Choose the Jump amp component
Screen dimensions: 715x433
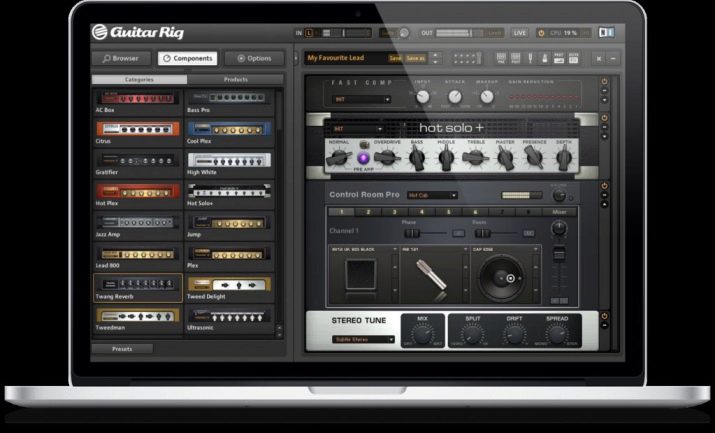pos(229,226)
